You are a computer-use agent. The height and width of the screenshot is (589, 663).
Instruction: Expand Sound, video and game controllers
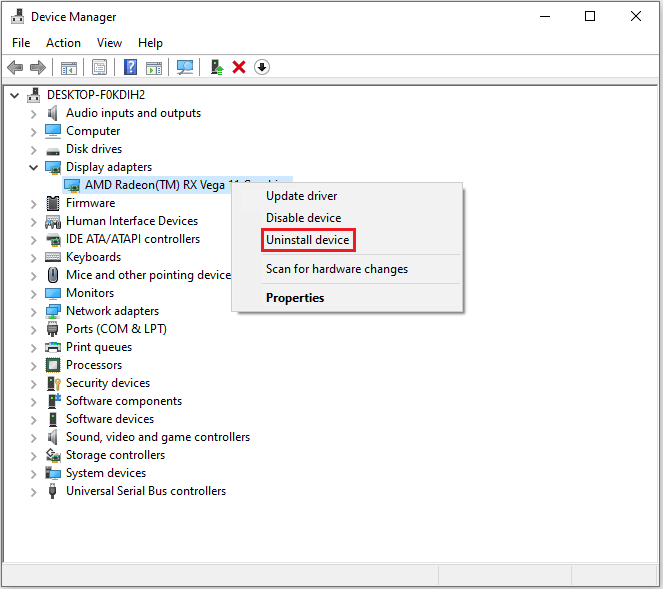click(x=34, y=437)
